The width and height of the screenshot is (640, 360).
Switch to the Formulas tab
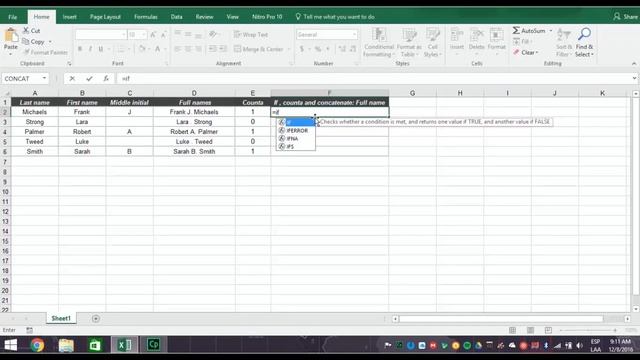coord(146,17)
